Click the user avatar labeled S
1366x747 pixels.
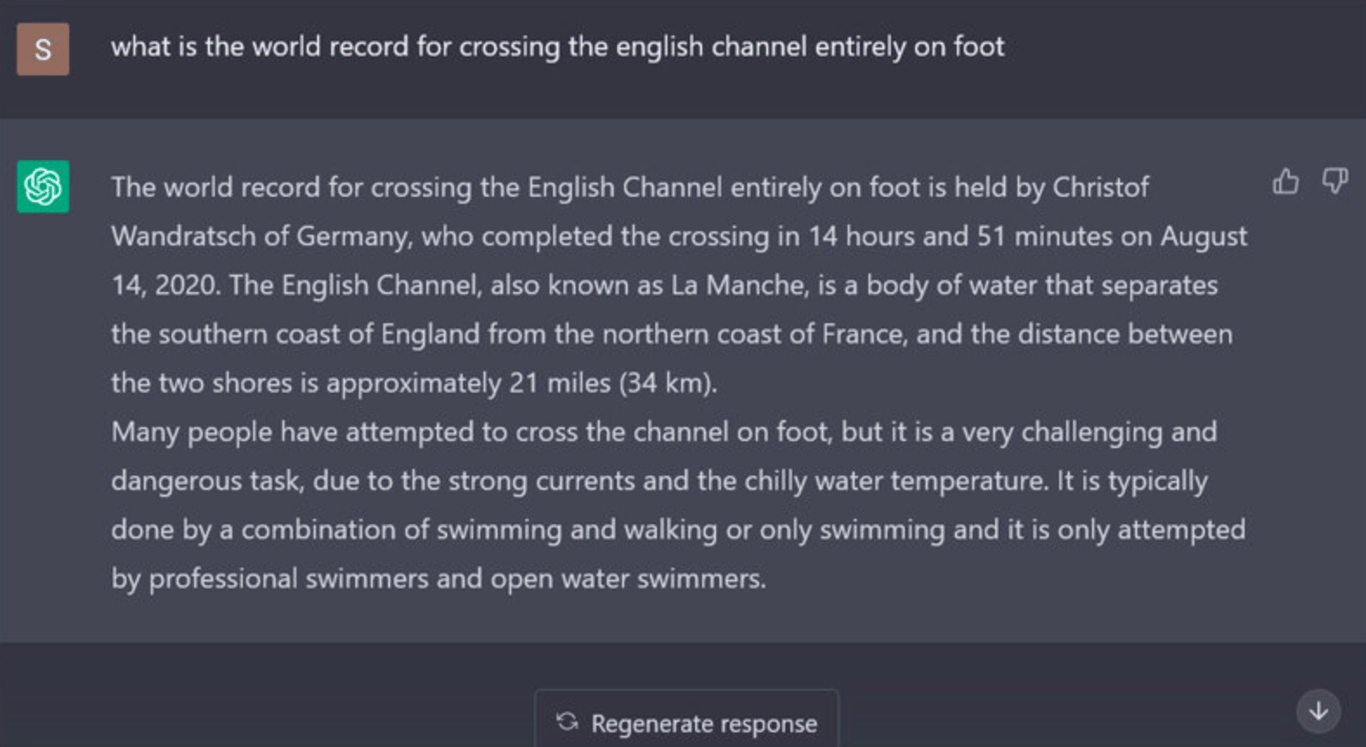43,49
